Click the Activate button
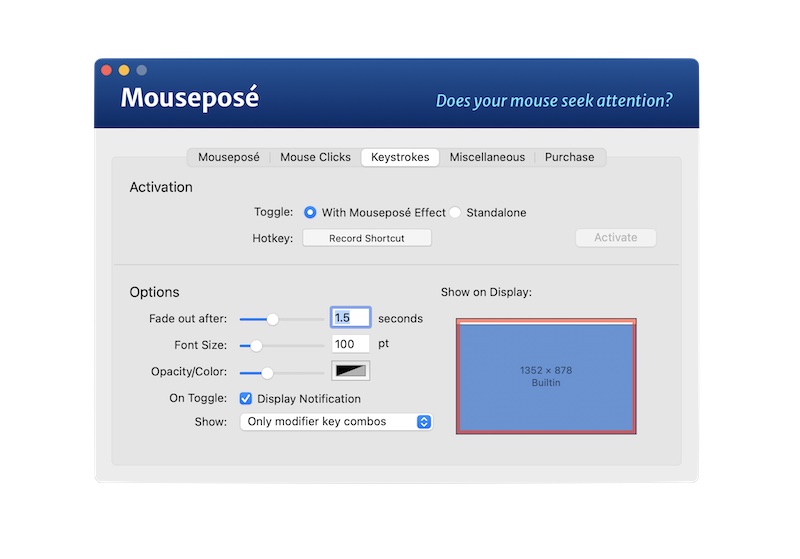 point(616,238)
